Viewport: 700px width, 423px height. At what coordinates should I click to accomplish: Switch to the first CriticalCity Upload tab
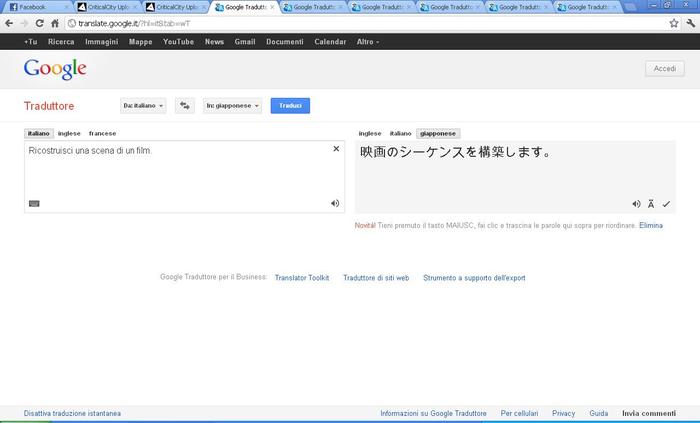tap(106, 7)
